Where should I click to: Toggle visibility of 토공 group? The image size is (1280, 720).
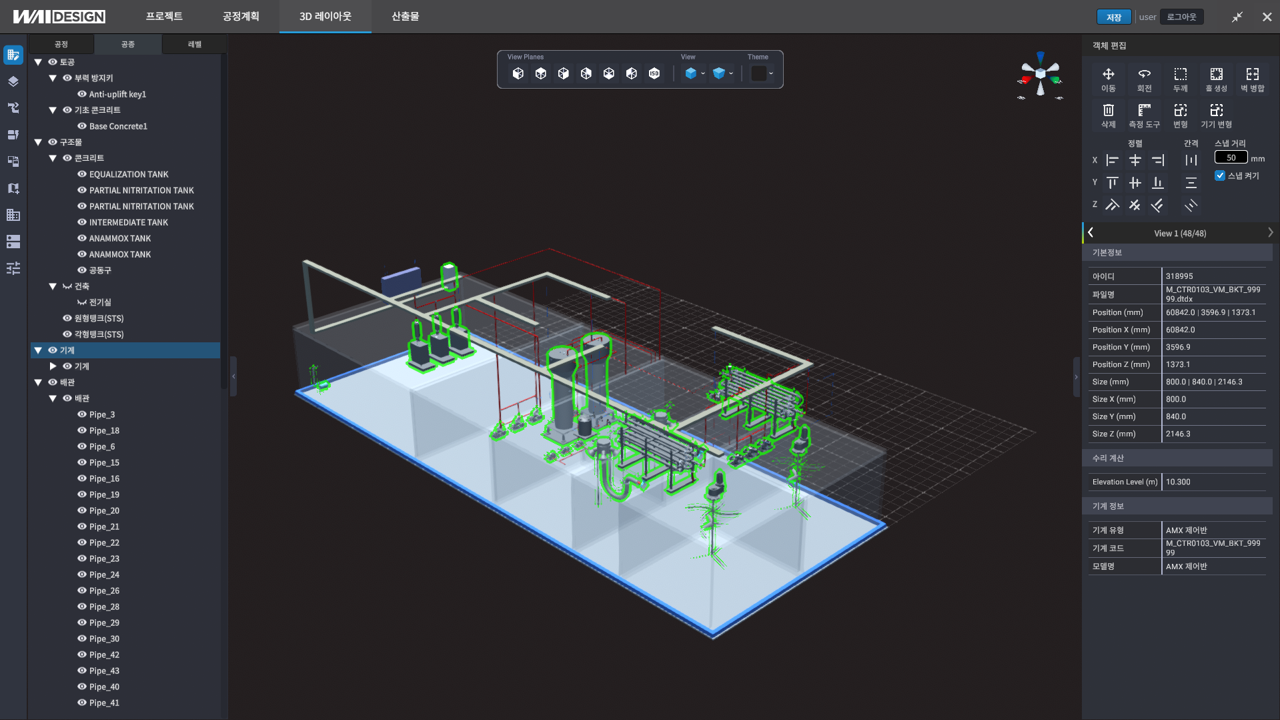52,62
